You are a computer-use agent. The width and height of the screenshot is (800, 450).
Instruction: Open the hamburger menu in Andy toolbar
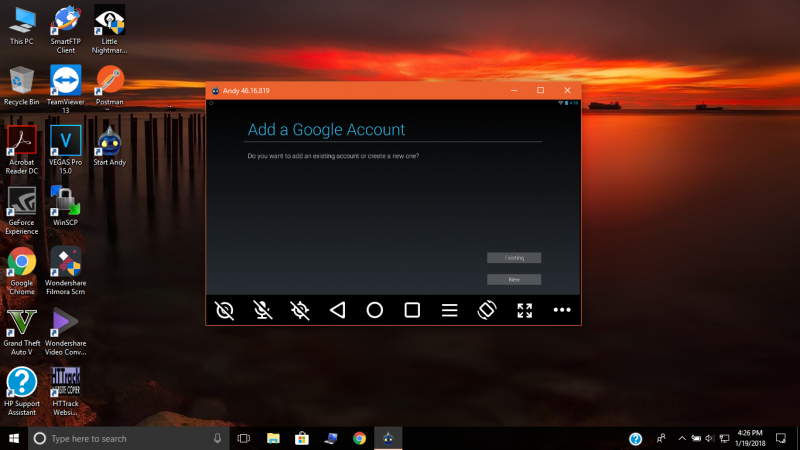(449, 310)
